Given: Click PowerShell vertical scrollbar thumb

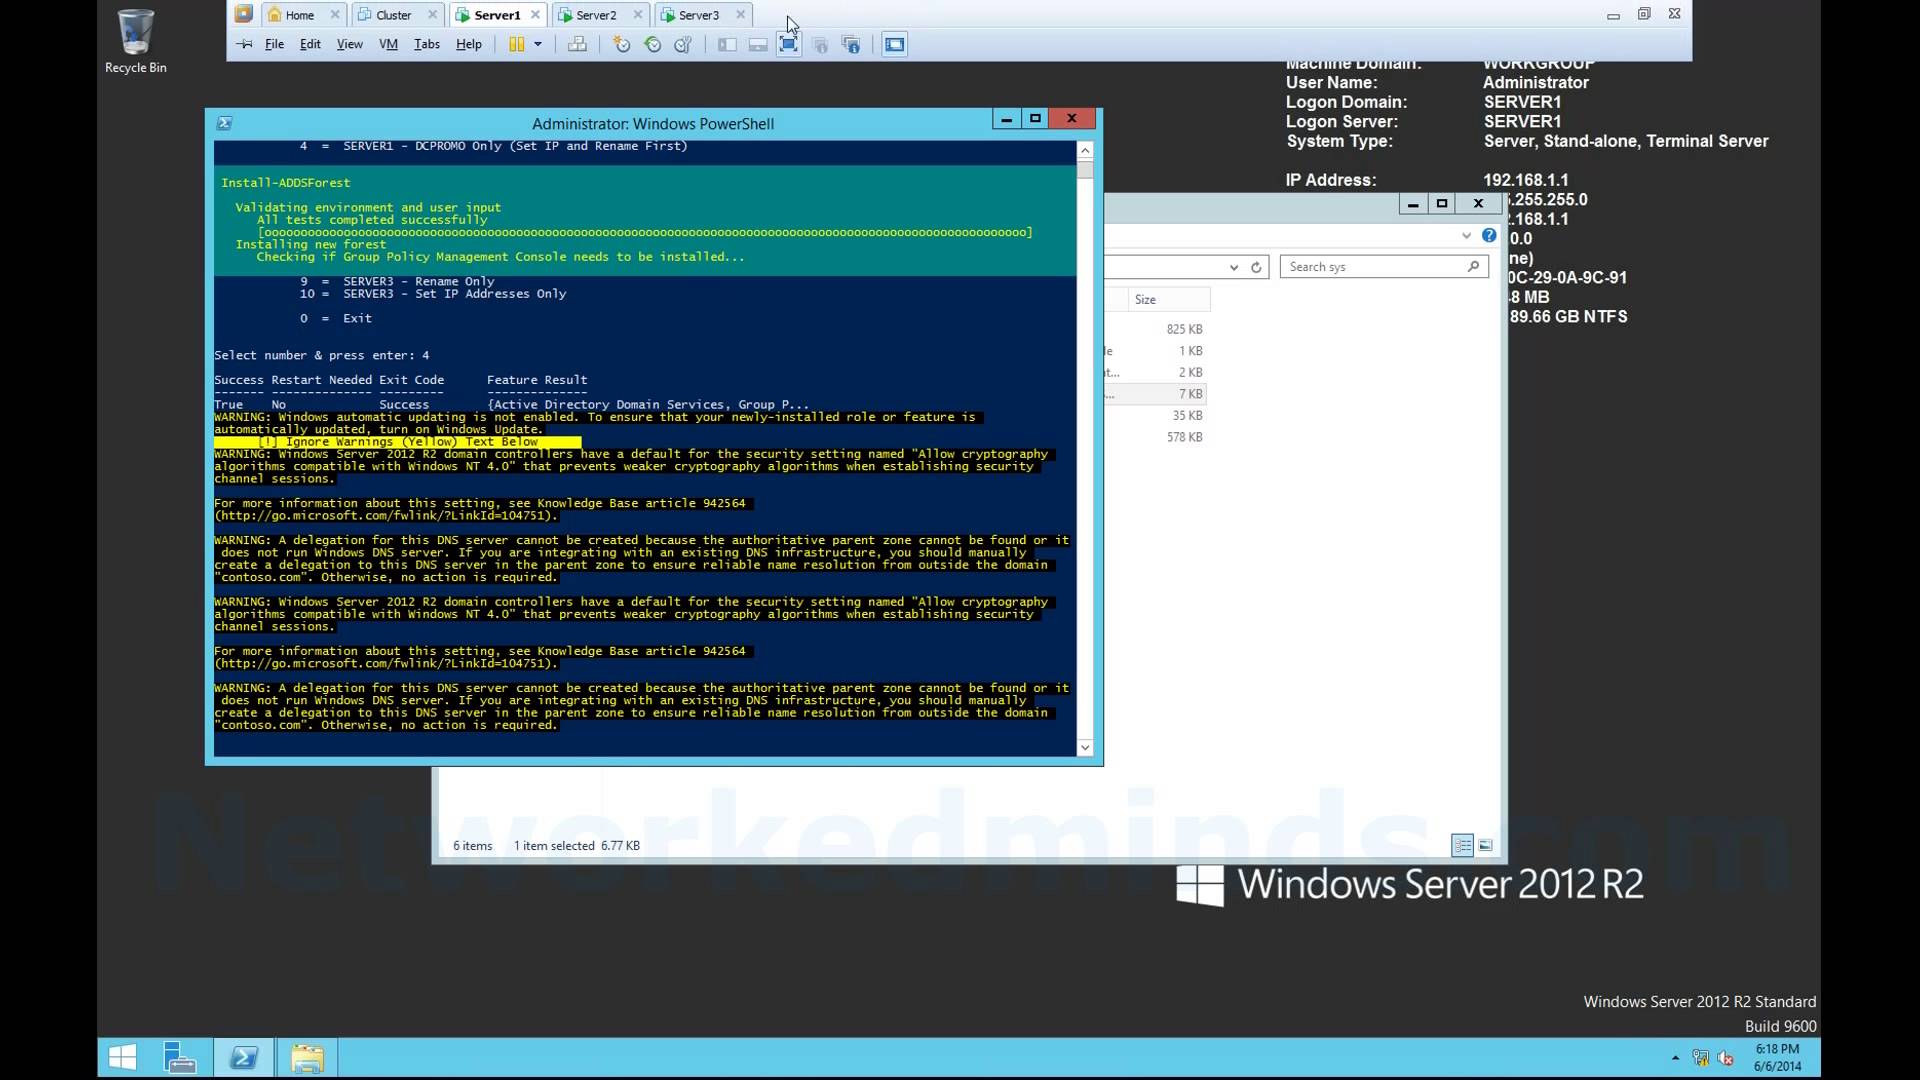Looking at the screenshot, I should coord(1085,170).
